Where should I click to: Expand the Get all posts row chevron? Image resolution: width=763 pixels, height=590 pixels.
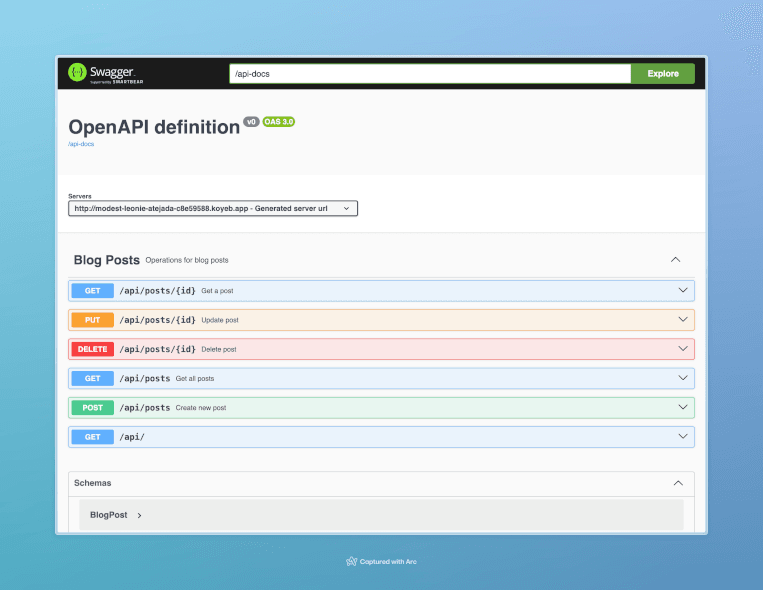(683, 378)
